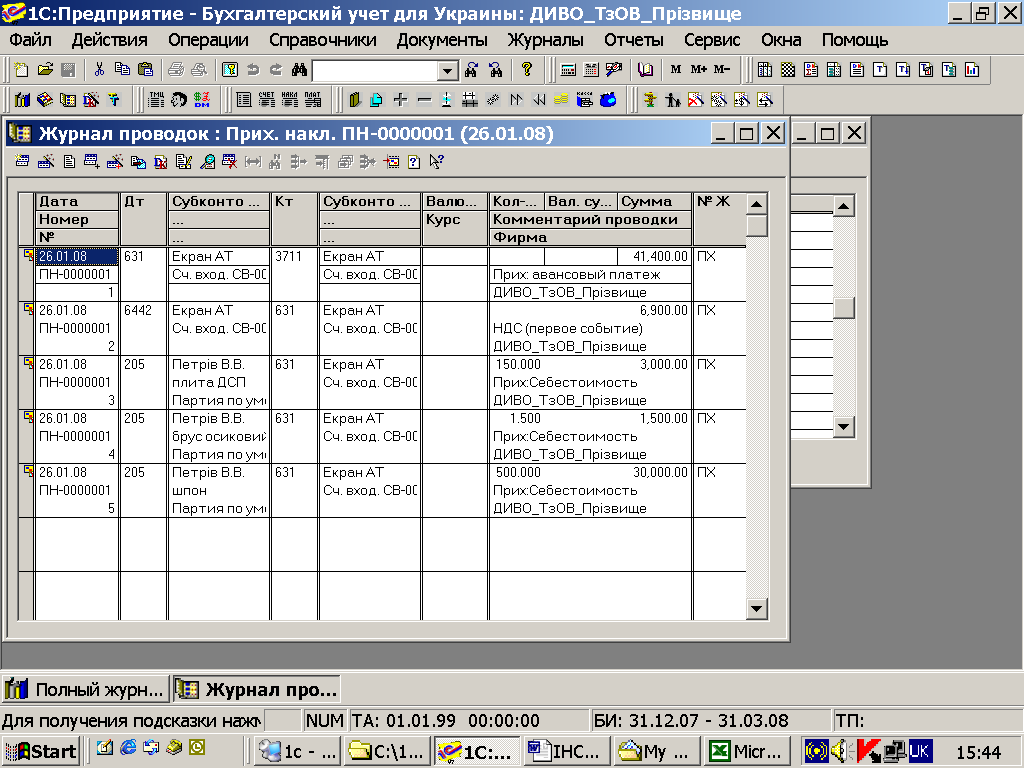Click the sum 41,400.00 cell
The height and width of the screenshot is (768, 1024).
coord(654,256)
